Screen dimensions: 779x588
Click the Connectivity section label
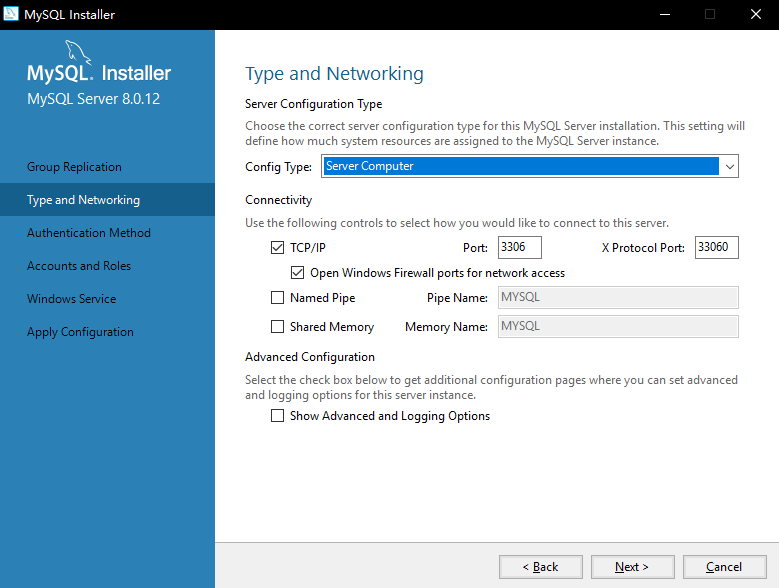coord(278,200)
